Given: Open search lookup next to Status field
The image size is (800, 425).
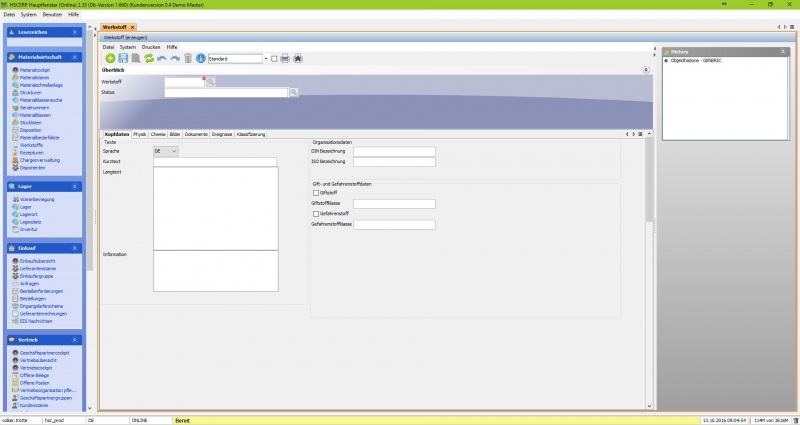Looking at the screenshot, I should click(294, 92).
